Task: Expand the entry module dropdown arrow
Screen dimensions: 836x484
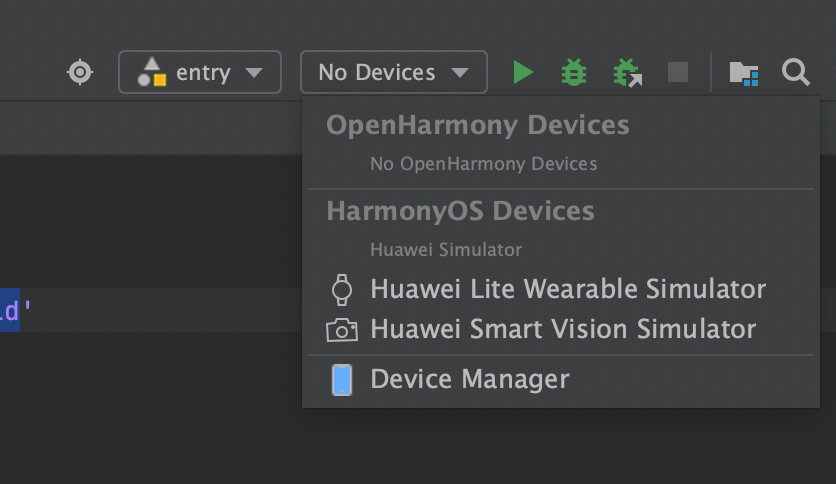Action: click(254, 72)
